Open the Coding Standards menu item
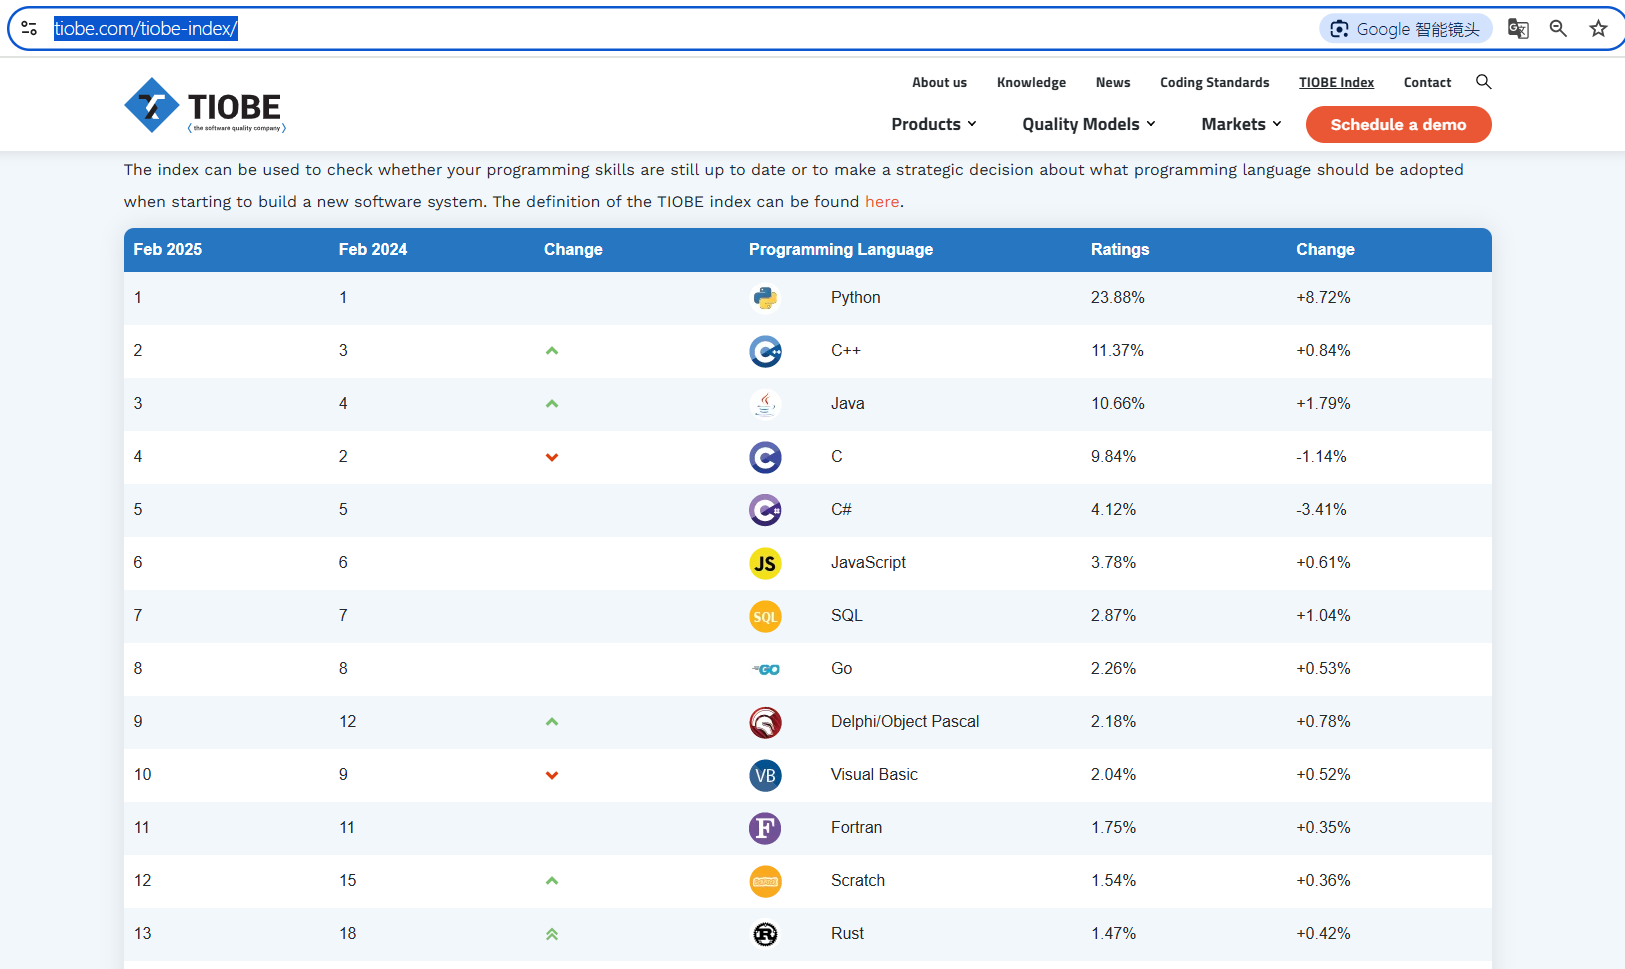 pos(1215,82)
